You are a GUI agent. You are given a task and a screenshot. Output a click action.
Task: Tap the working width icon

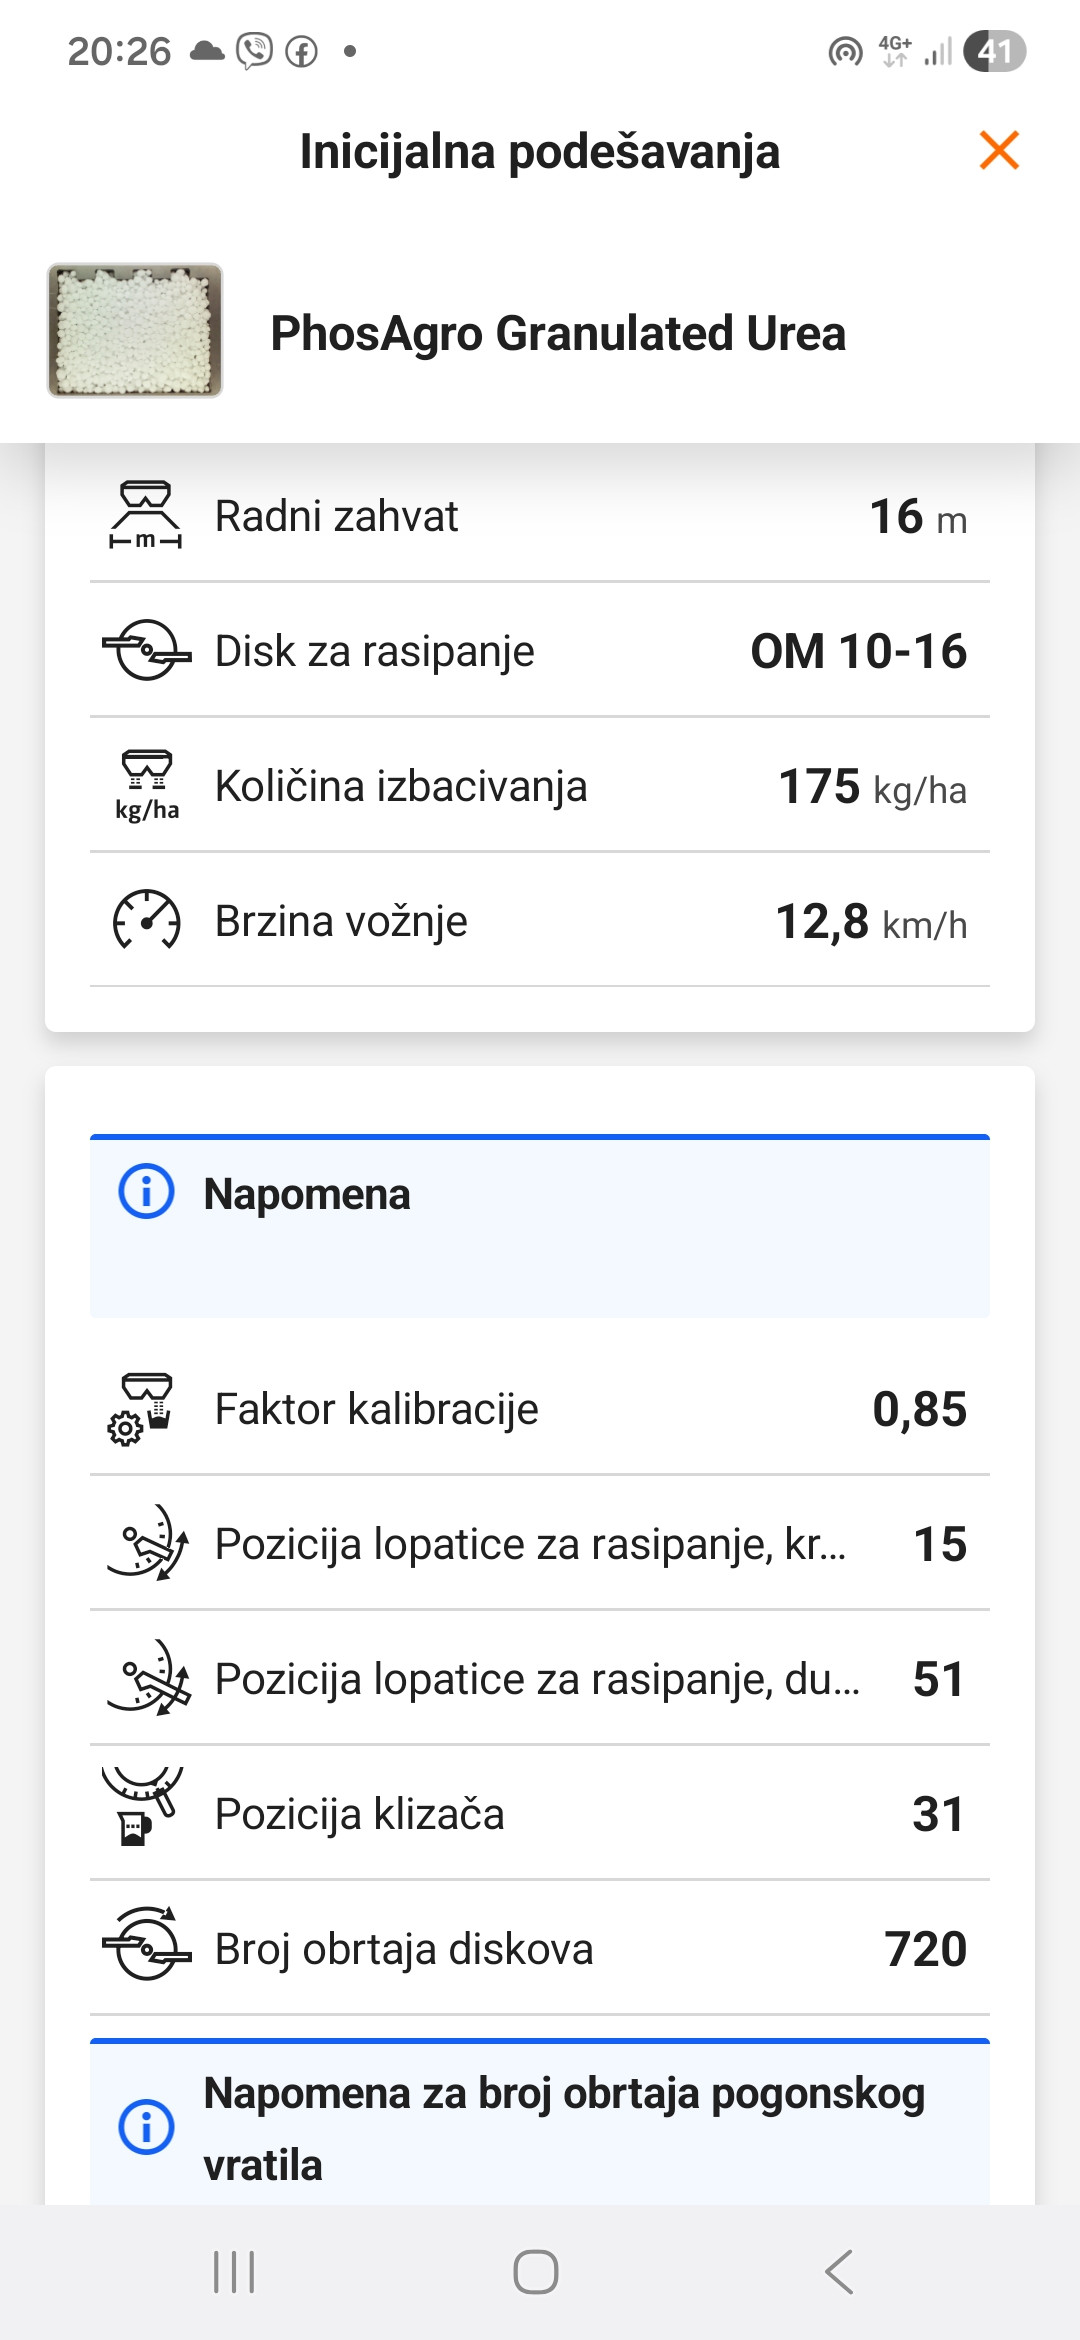tap(146, 515)
